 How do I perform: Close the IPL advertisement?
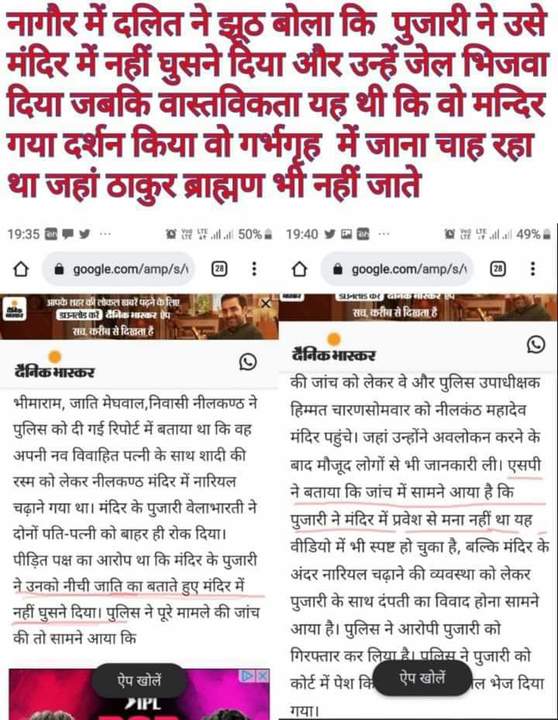(263, 675)
